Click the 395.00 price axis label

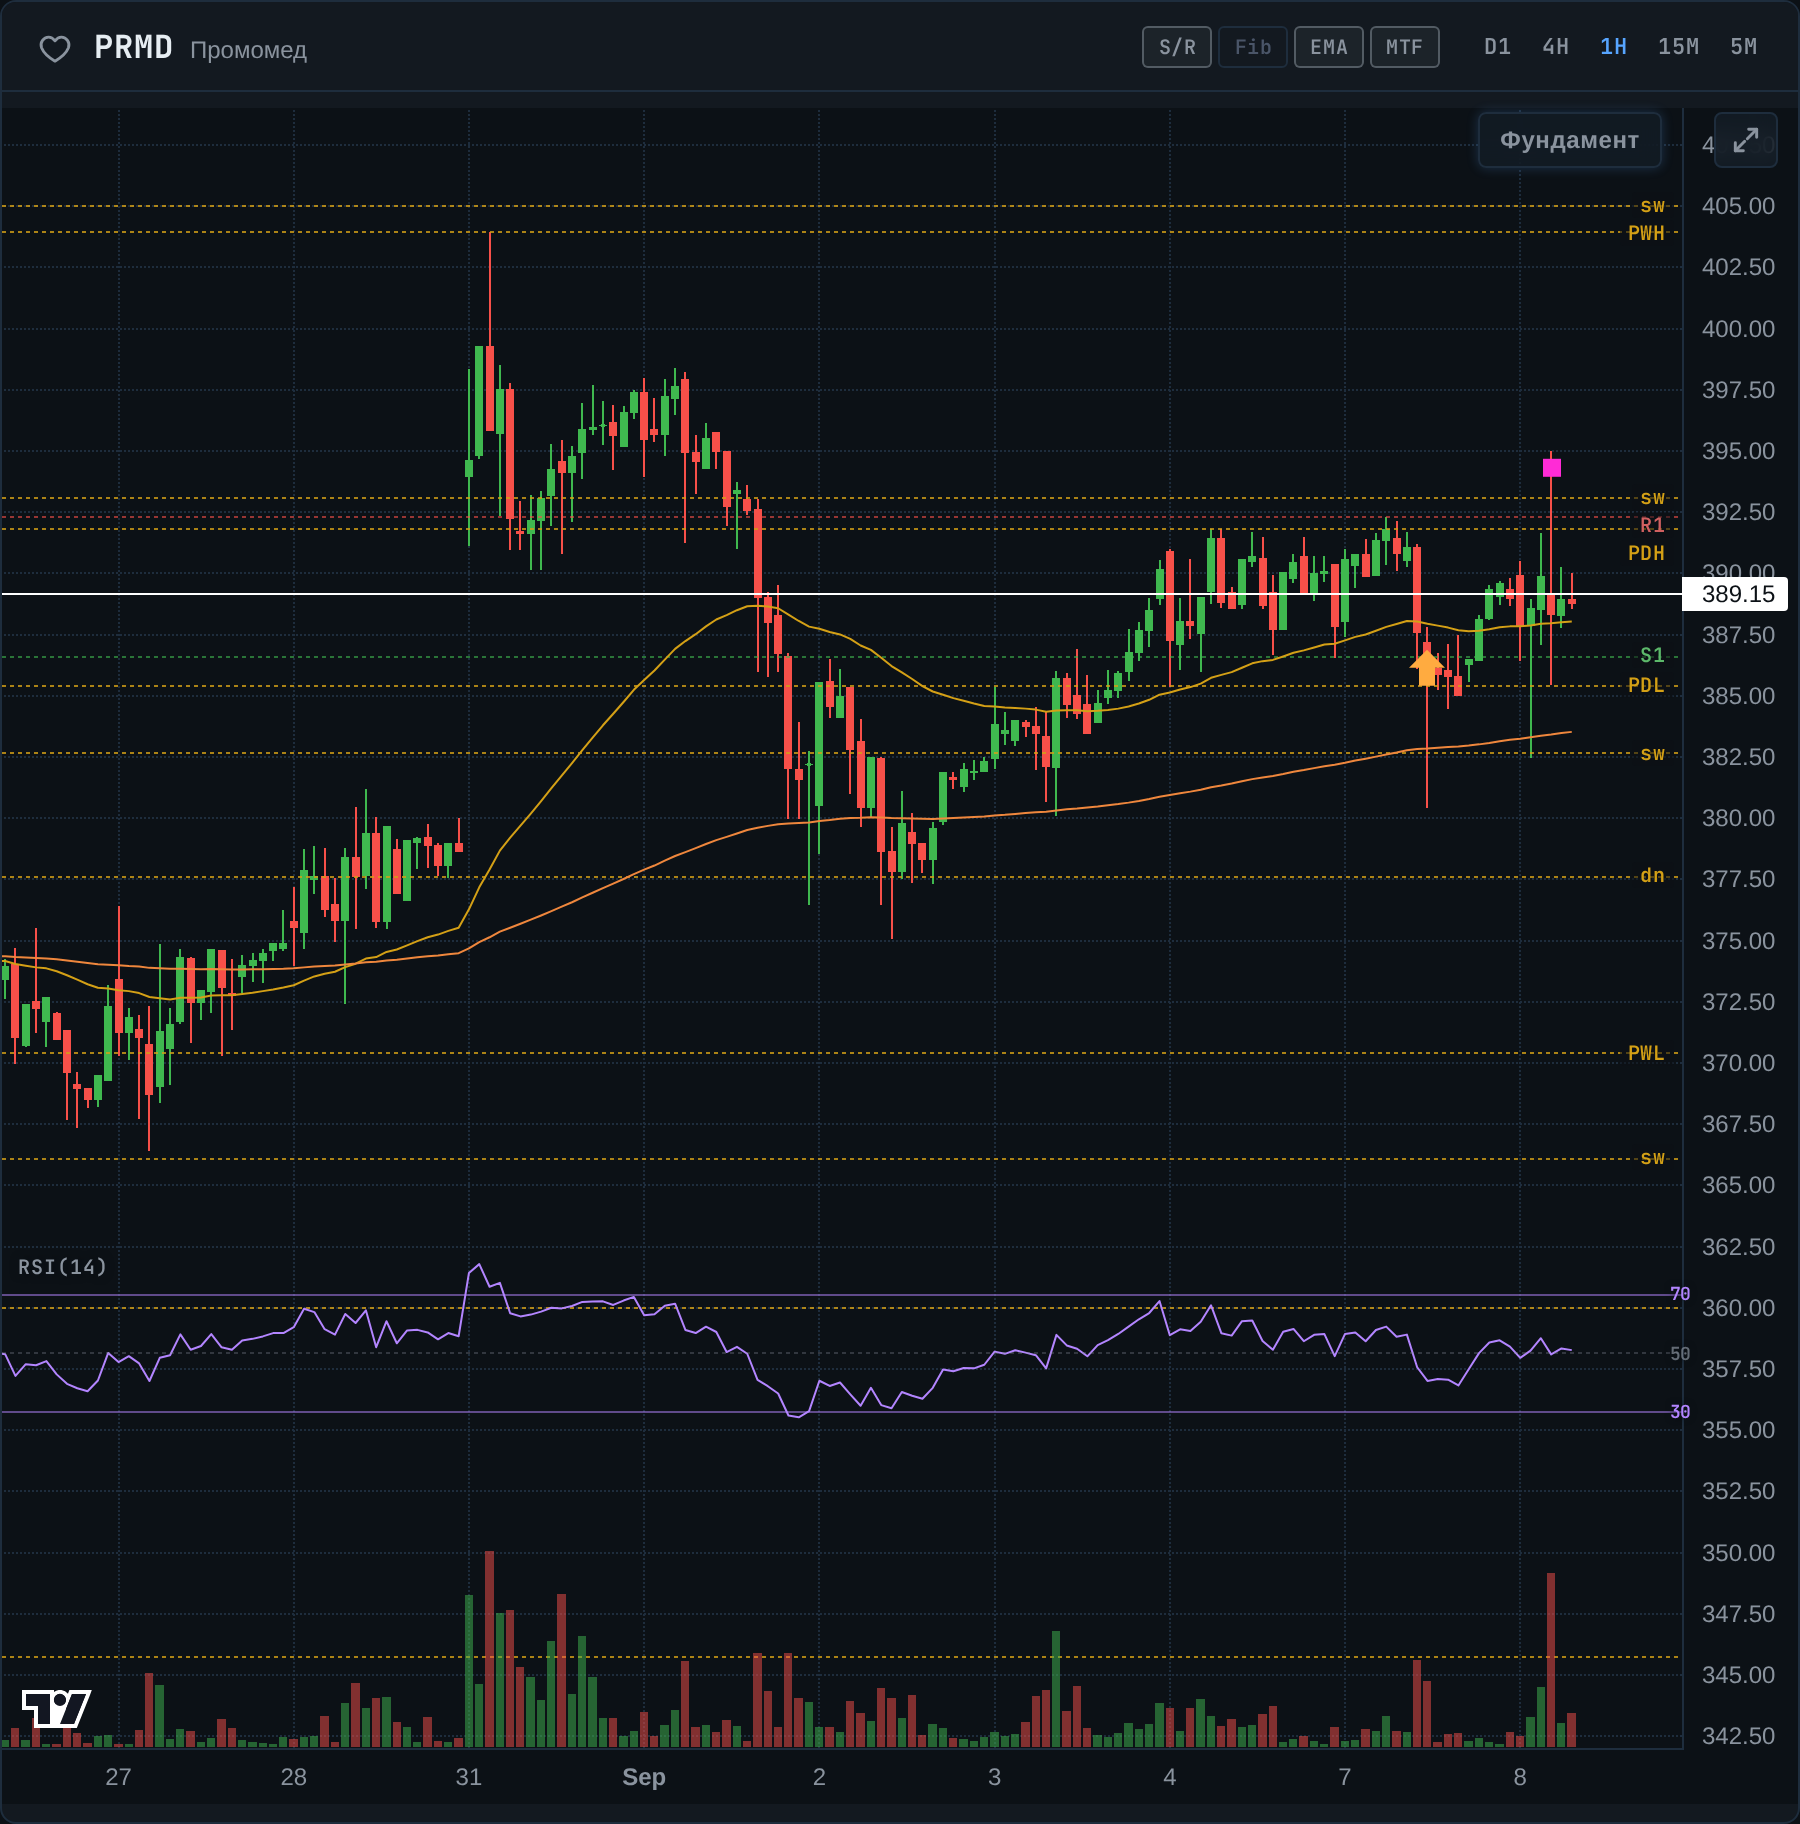[x=1739, y=451]
